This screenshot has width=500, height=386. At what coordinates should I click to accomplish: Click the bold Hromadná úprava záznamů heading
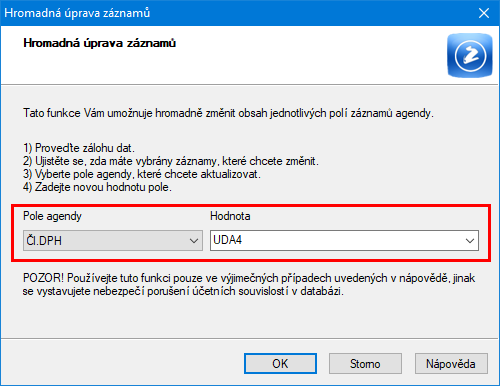99,43
